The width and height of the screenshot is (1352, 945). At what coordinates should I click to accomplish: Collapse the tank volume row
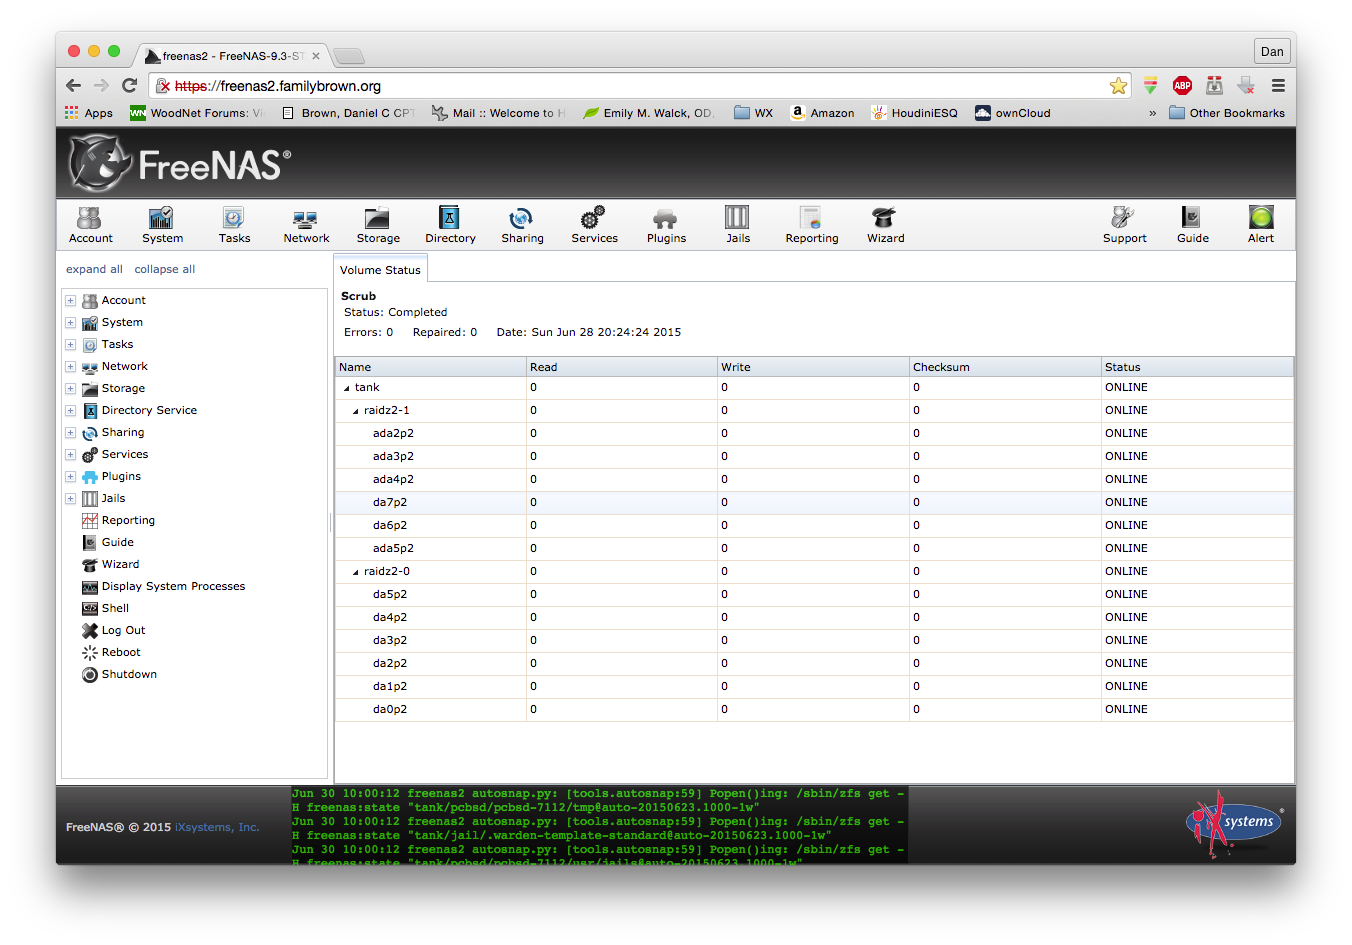pos(347,388)
